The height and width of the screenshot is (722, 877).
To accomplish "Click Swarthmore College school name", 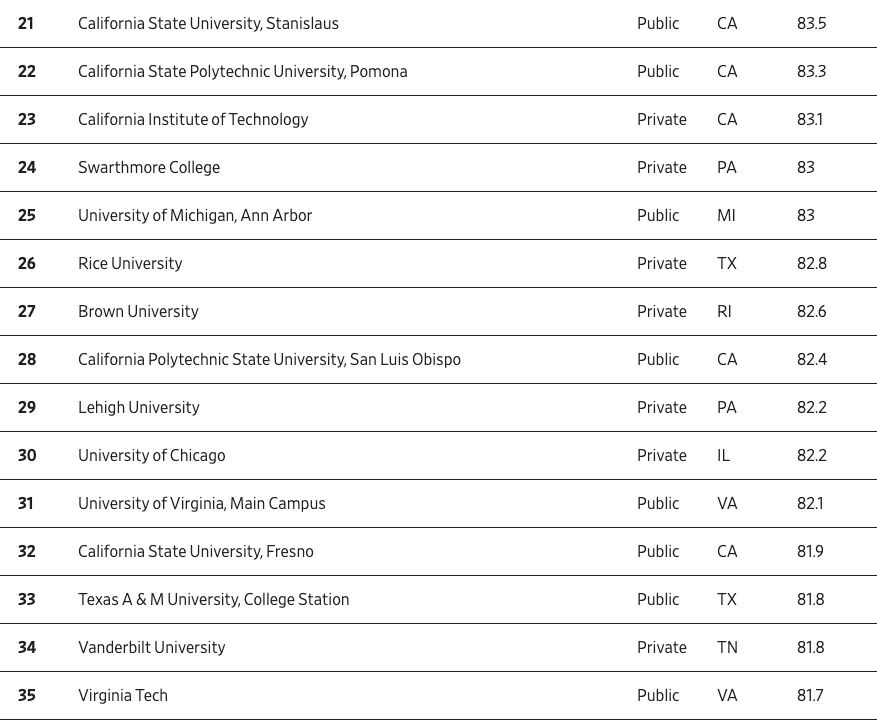I will (x=149, y=168).
